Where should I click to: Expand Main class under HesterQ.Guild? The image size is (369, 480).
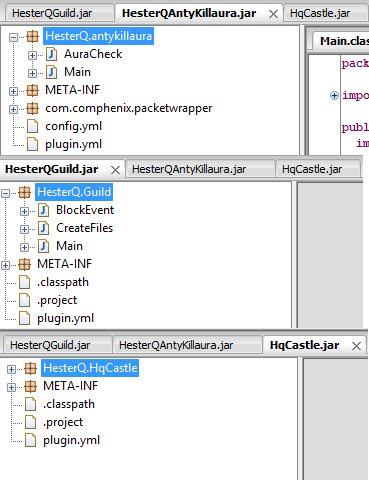[24, 247]
